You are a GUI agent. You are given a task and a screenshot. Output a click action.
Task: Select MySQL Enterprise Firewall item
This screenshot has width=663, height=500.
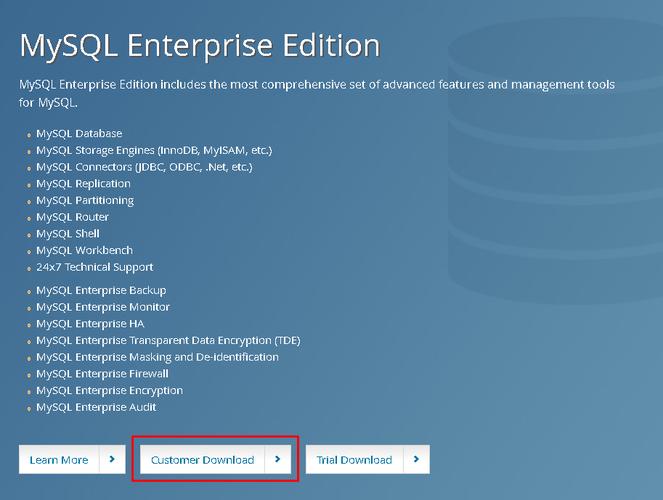102,374
